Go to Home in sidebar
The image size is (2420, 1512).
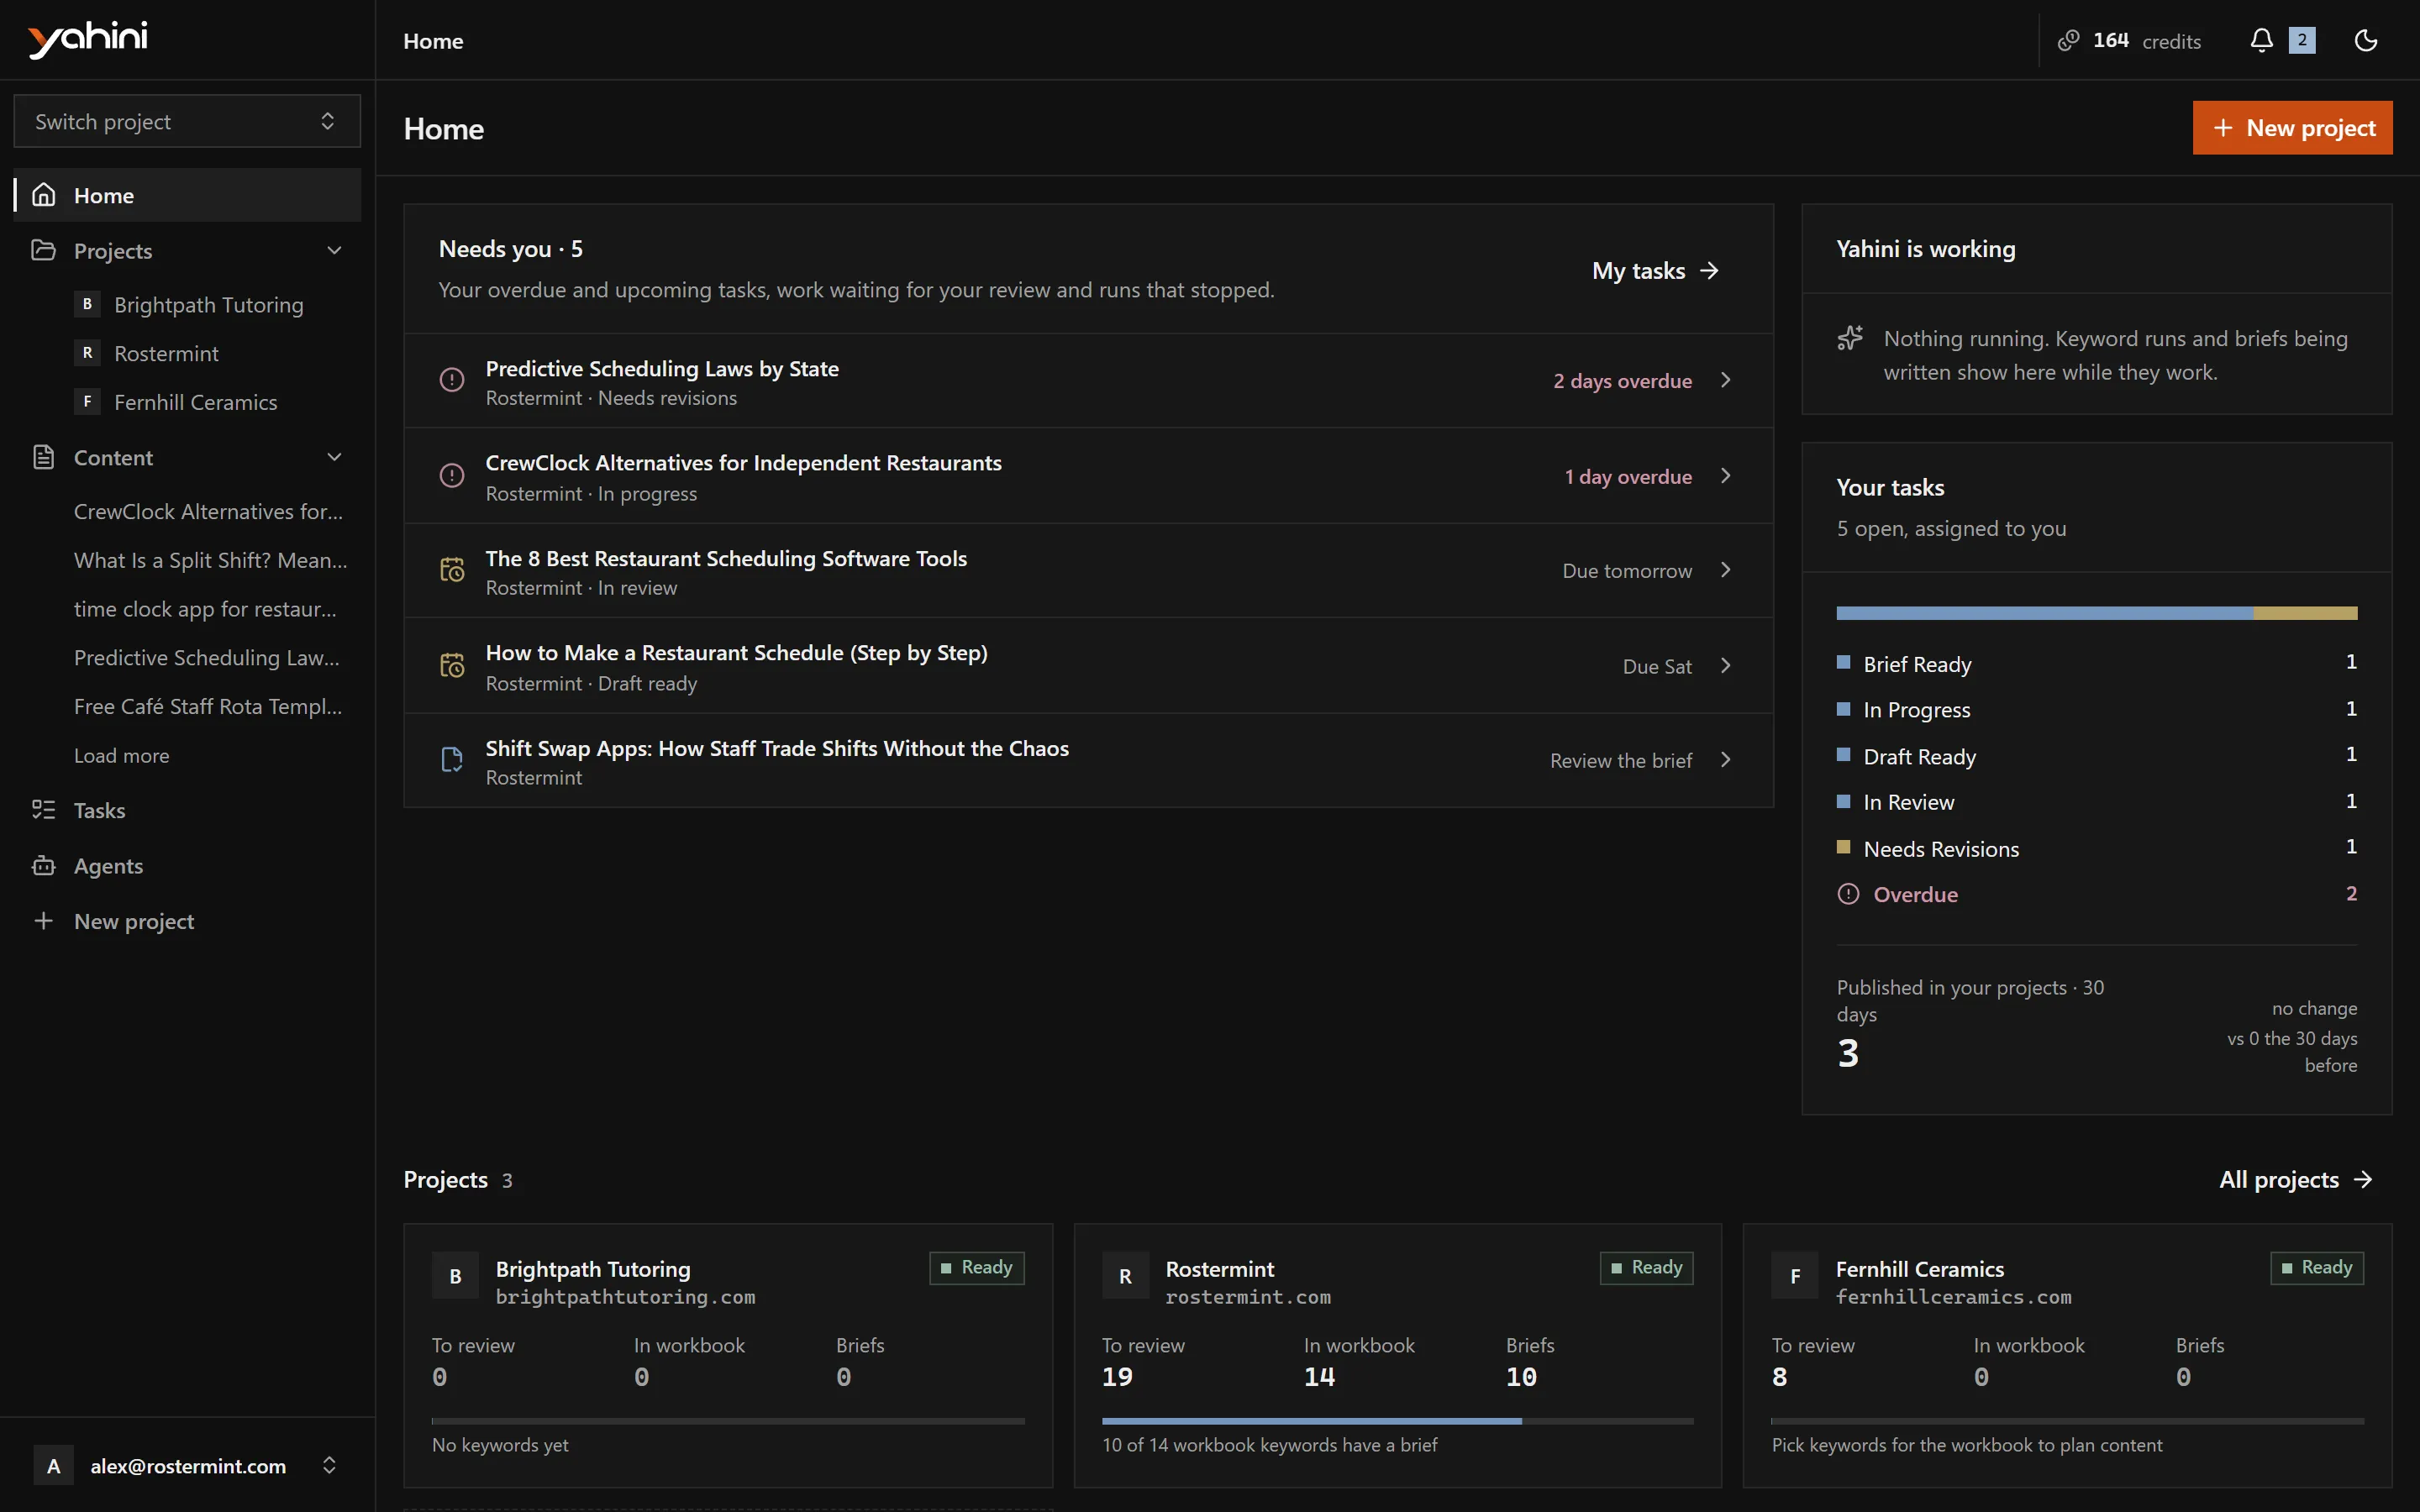(x=187, y=195)
